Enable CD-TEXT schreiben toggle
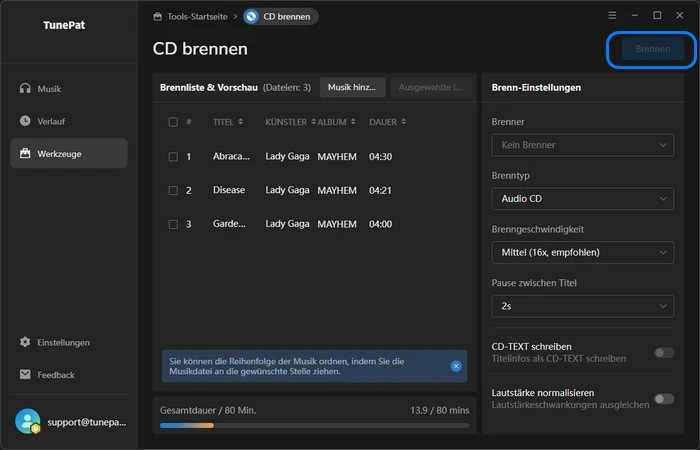Image resolution: width=700 pixels, height=450 pixels. pos(664,353)
